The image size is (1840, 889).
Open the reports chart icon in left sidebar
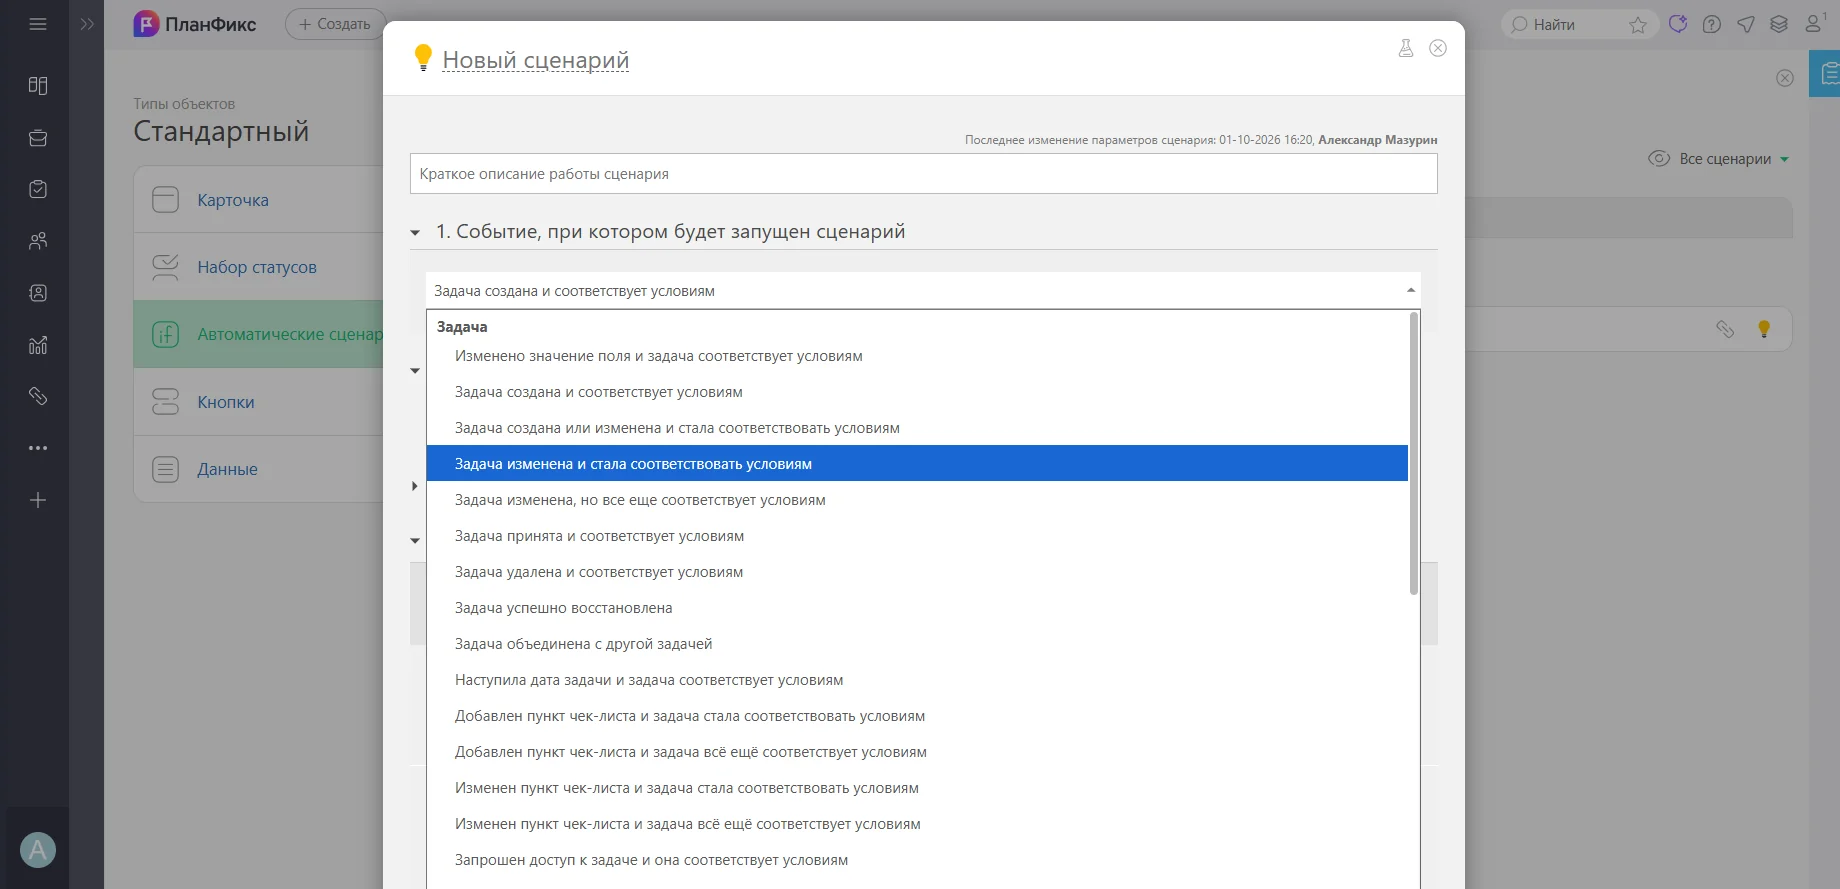(x=38, y=345)
